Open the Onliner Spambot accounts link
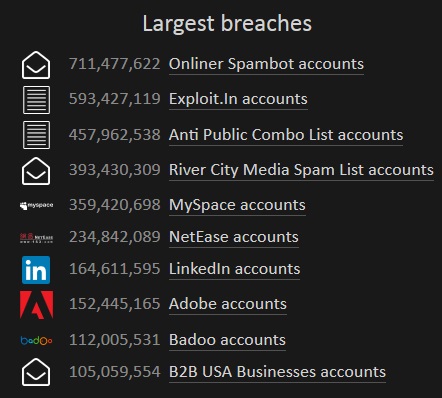 click(266, 64)
